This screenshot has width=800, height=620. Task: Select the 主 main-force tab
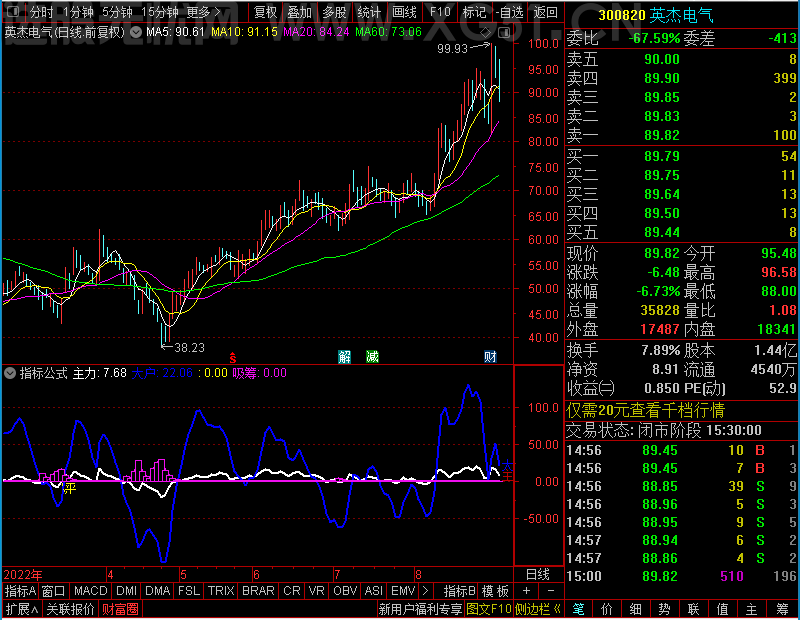(752, 609)
